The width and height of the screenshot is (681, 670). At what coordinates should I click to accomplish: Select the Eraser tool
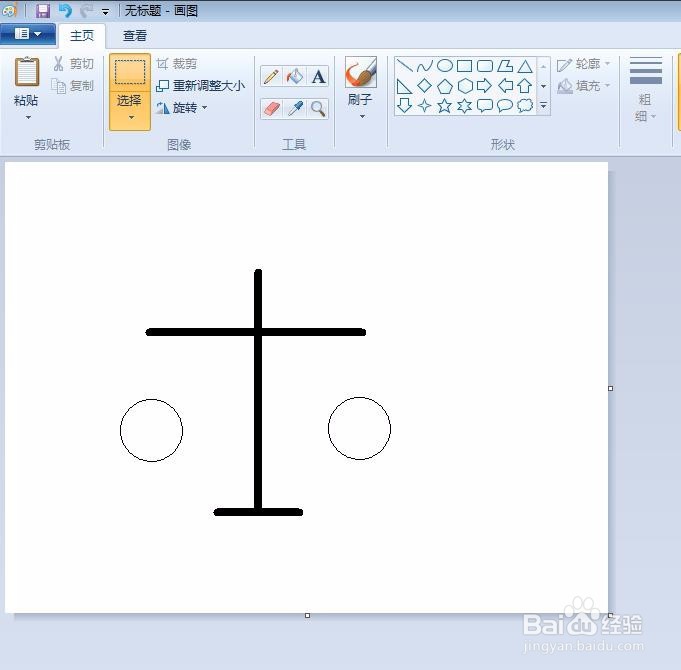(271, 109)
